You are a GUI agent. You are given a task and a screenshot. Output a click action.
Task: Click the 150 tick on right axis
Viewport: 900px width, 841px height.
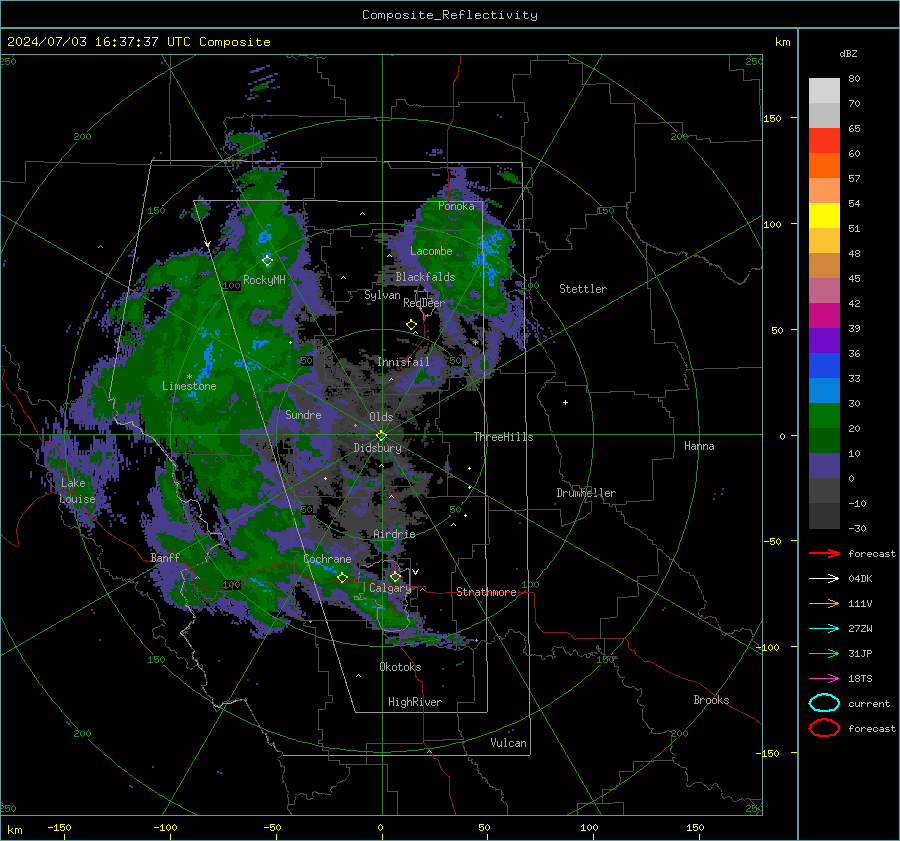tap(772, 118)
